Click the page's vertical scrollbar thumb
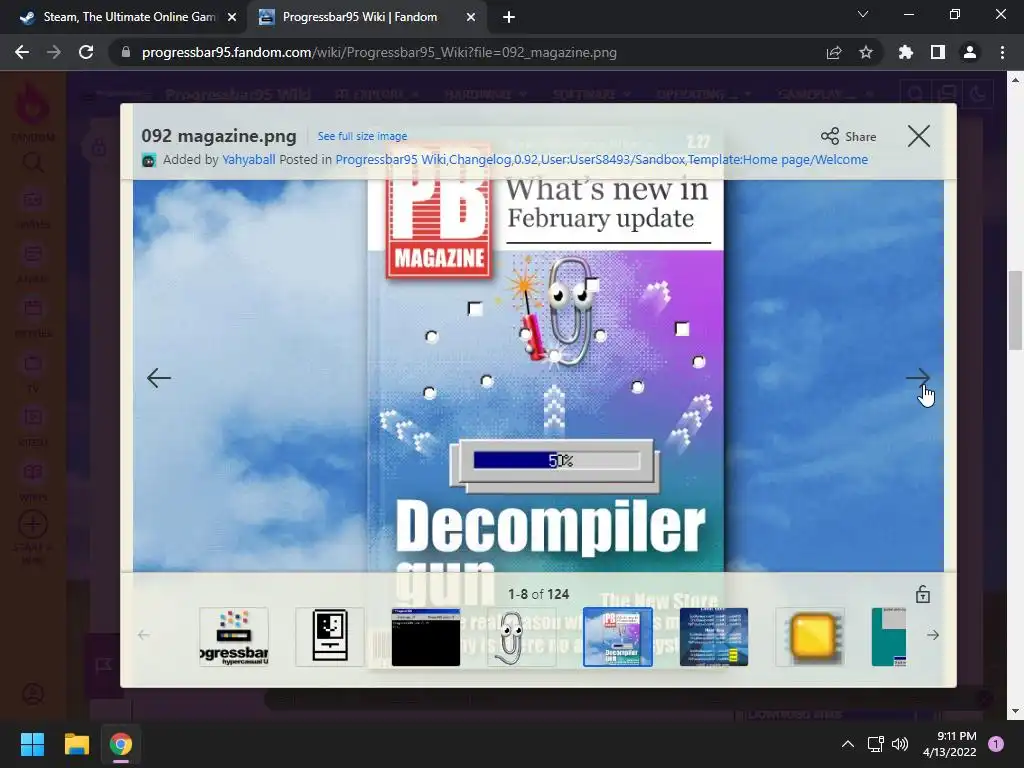The image size is (1024, 768). pyautogui.click(x=1015, y=310)
